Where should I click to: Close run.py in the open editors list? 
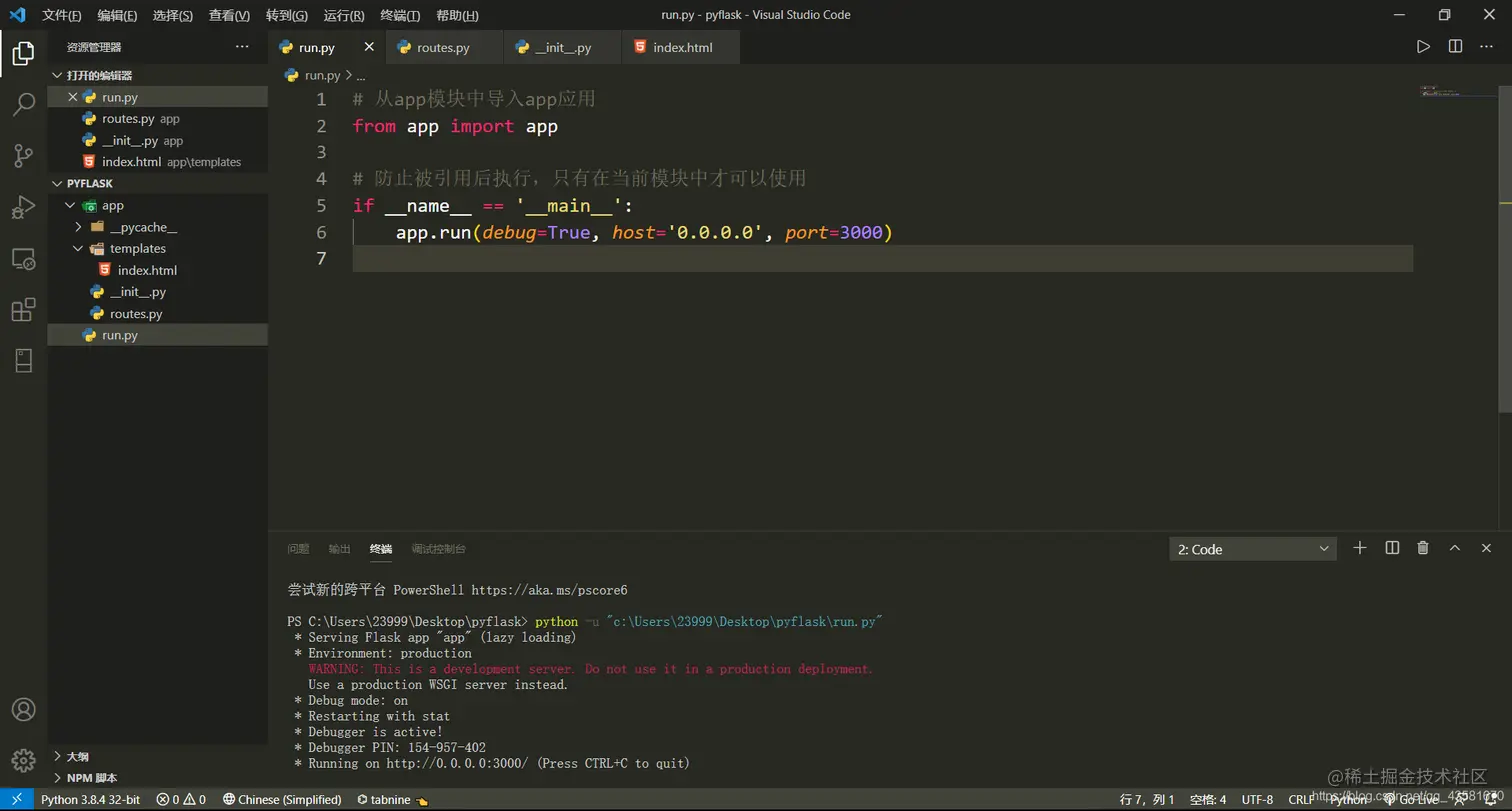point(72,97)
